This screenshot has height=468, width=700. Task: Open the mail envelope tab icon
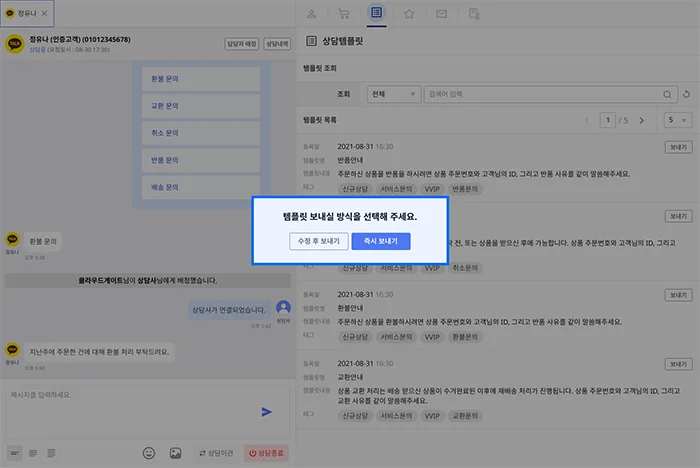(442, 14)
